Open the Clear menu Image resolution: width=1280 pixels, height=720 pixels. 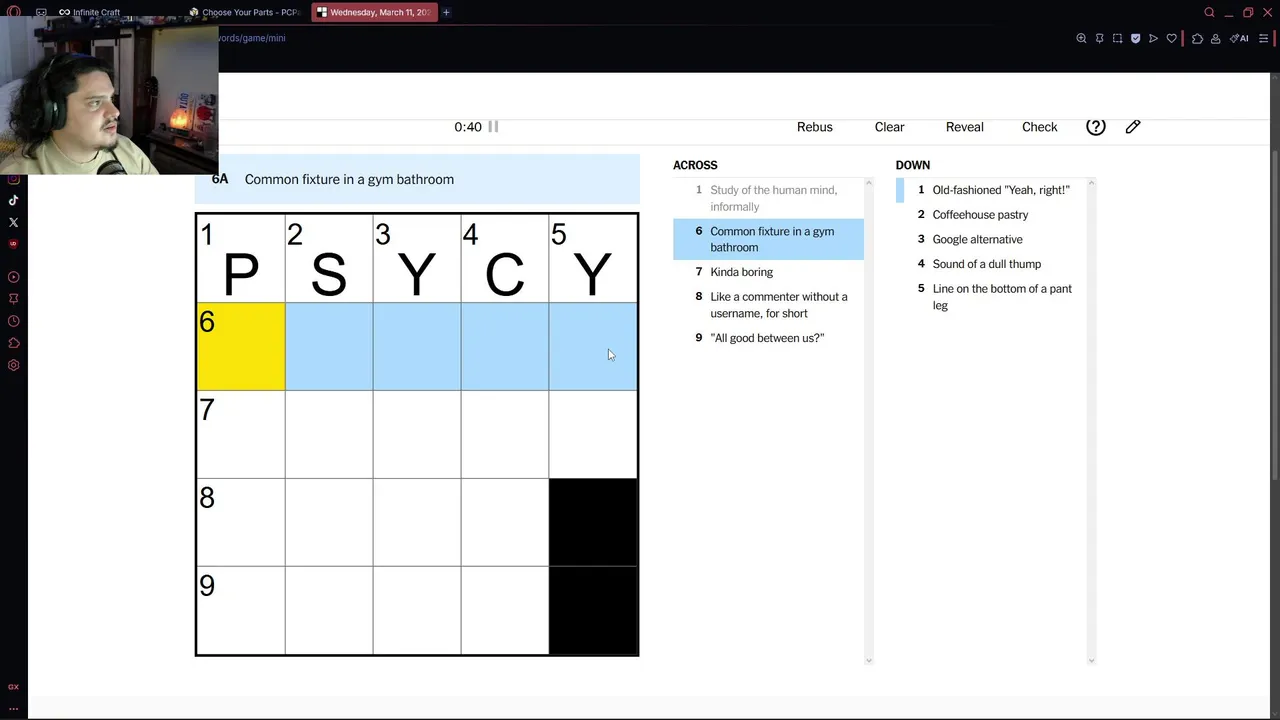pos(889,127)
